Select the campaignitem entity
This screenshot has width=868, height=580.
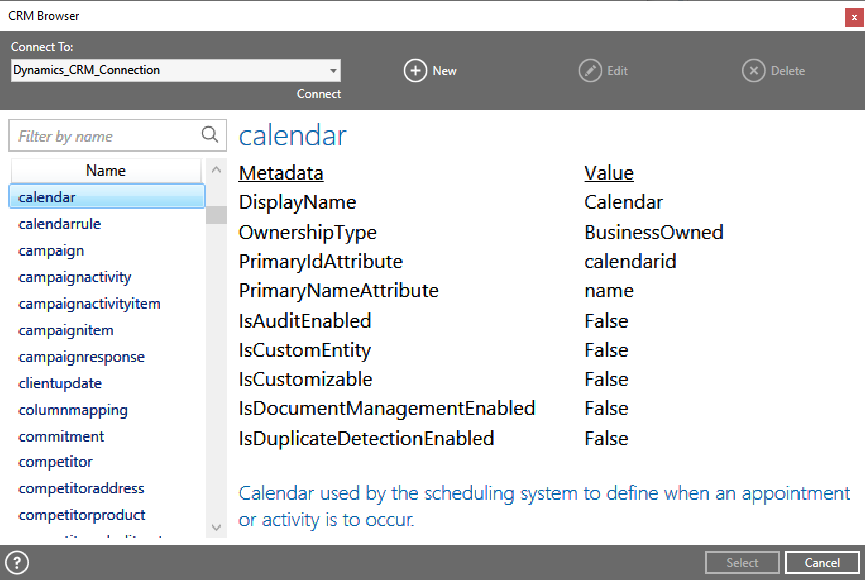click(x=65, y=330)
